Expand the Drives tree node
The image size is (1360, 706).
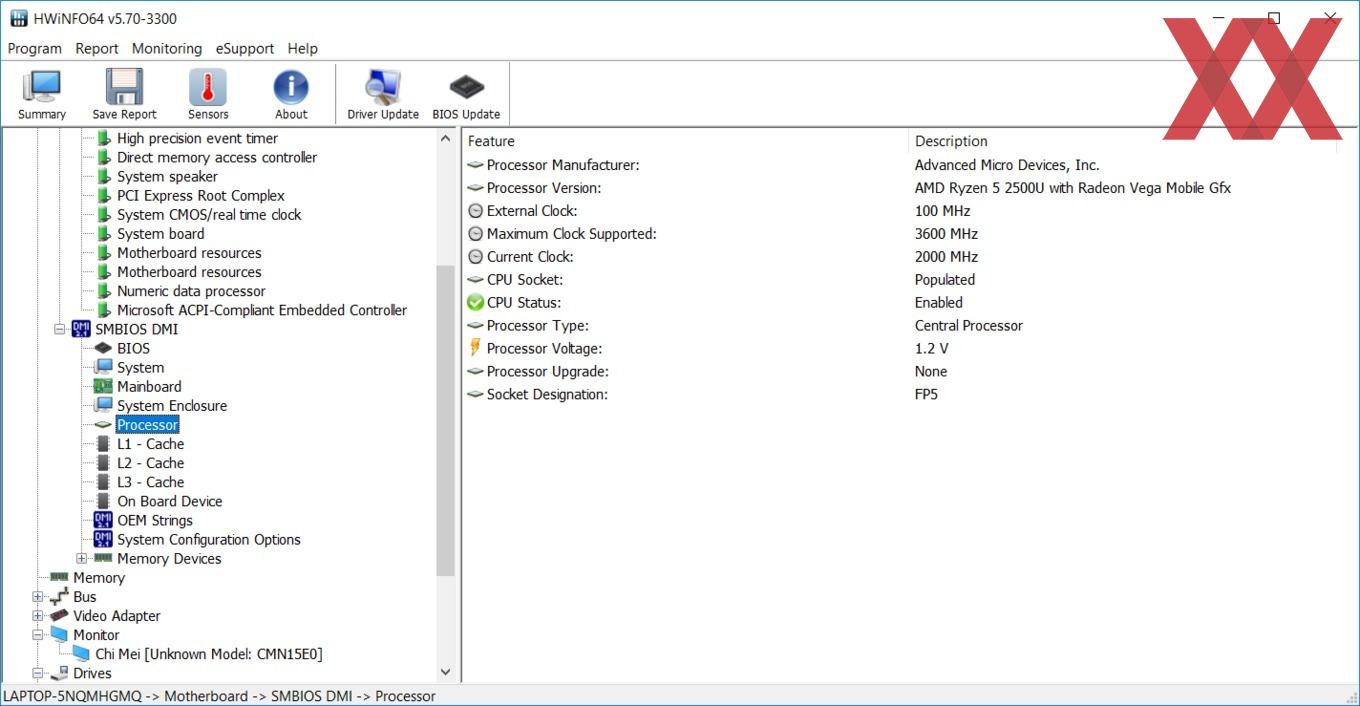[38, 673]
